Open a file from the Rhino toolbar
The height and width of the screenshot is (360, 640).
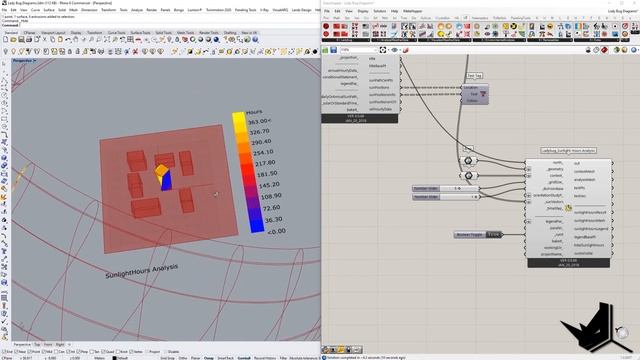click(x=13, y=40)
